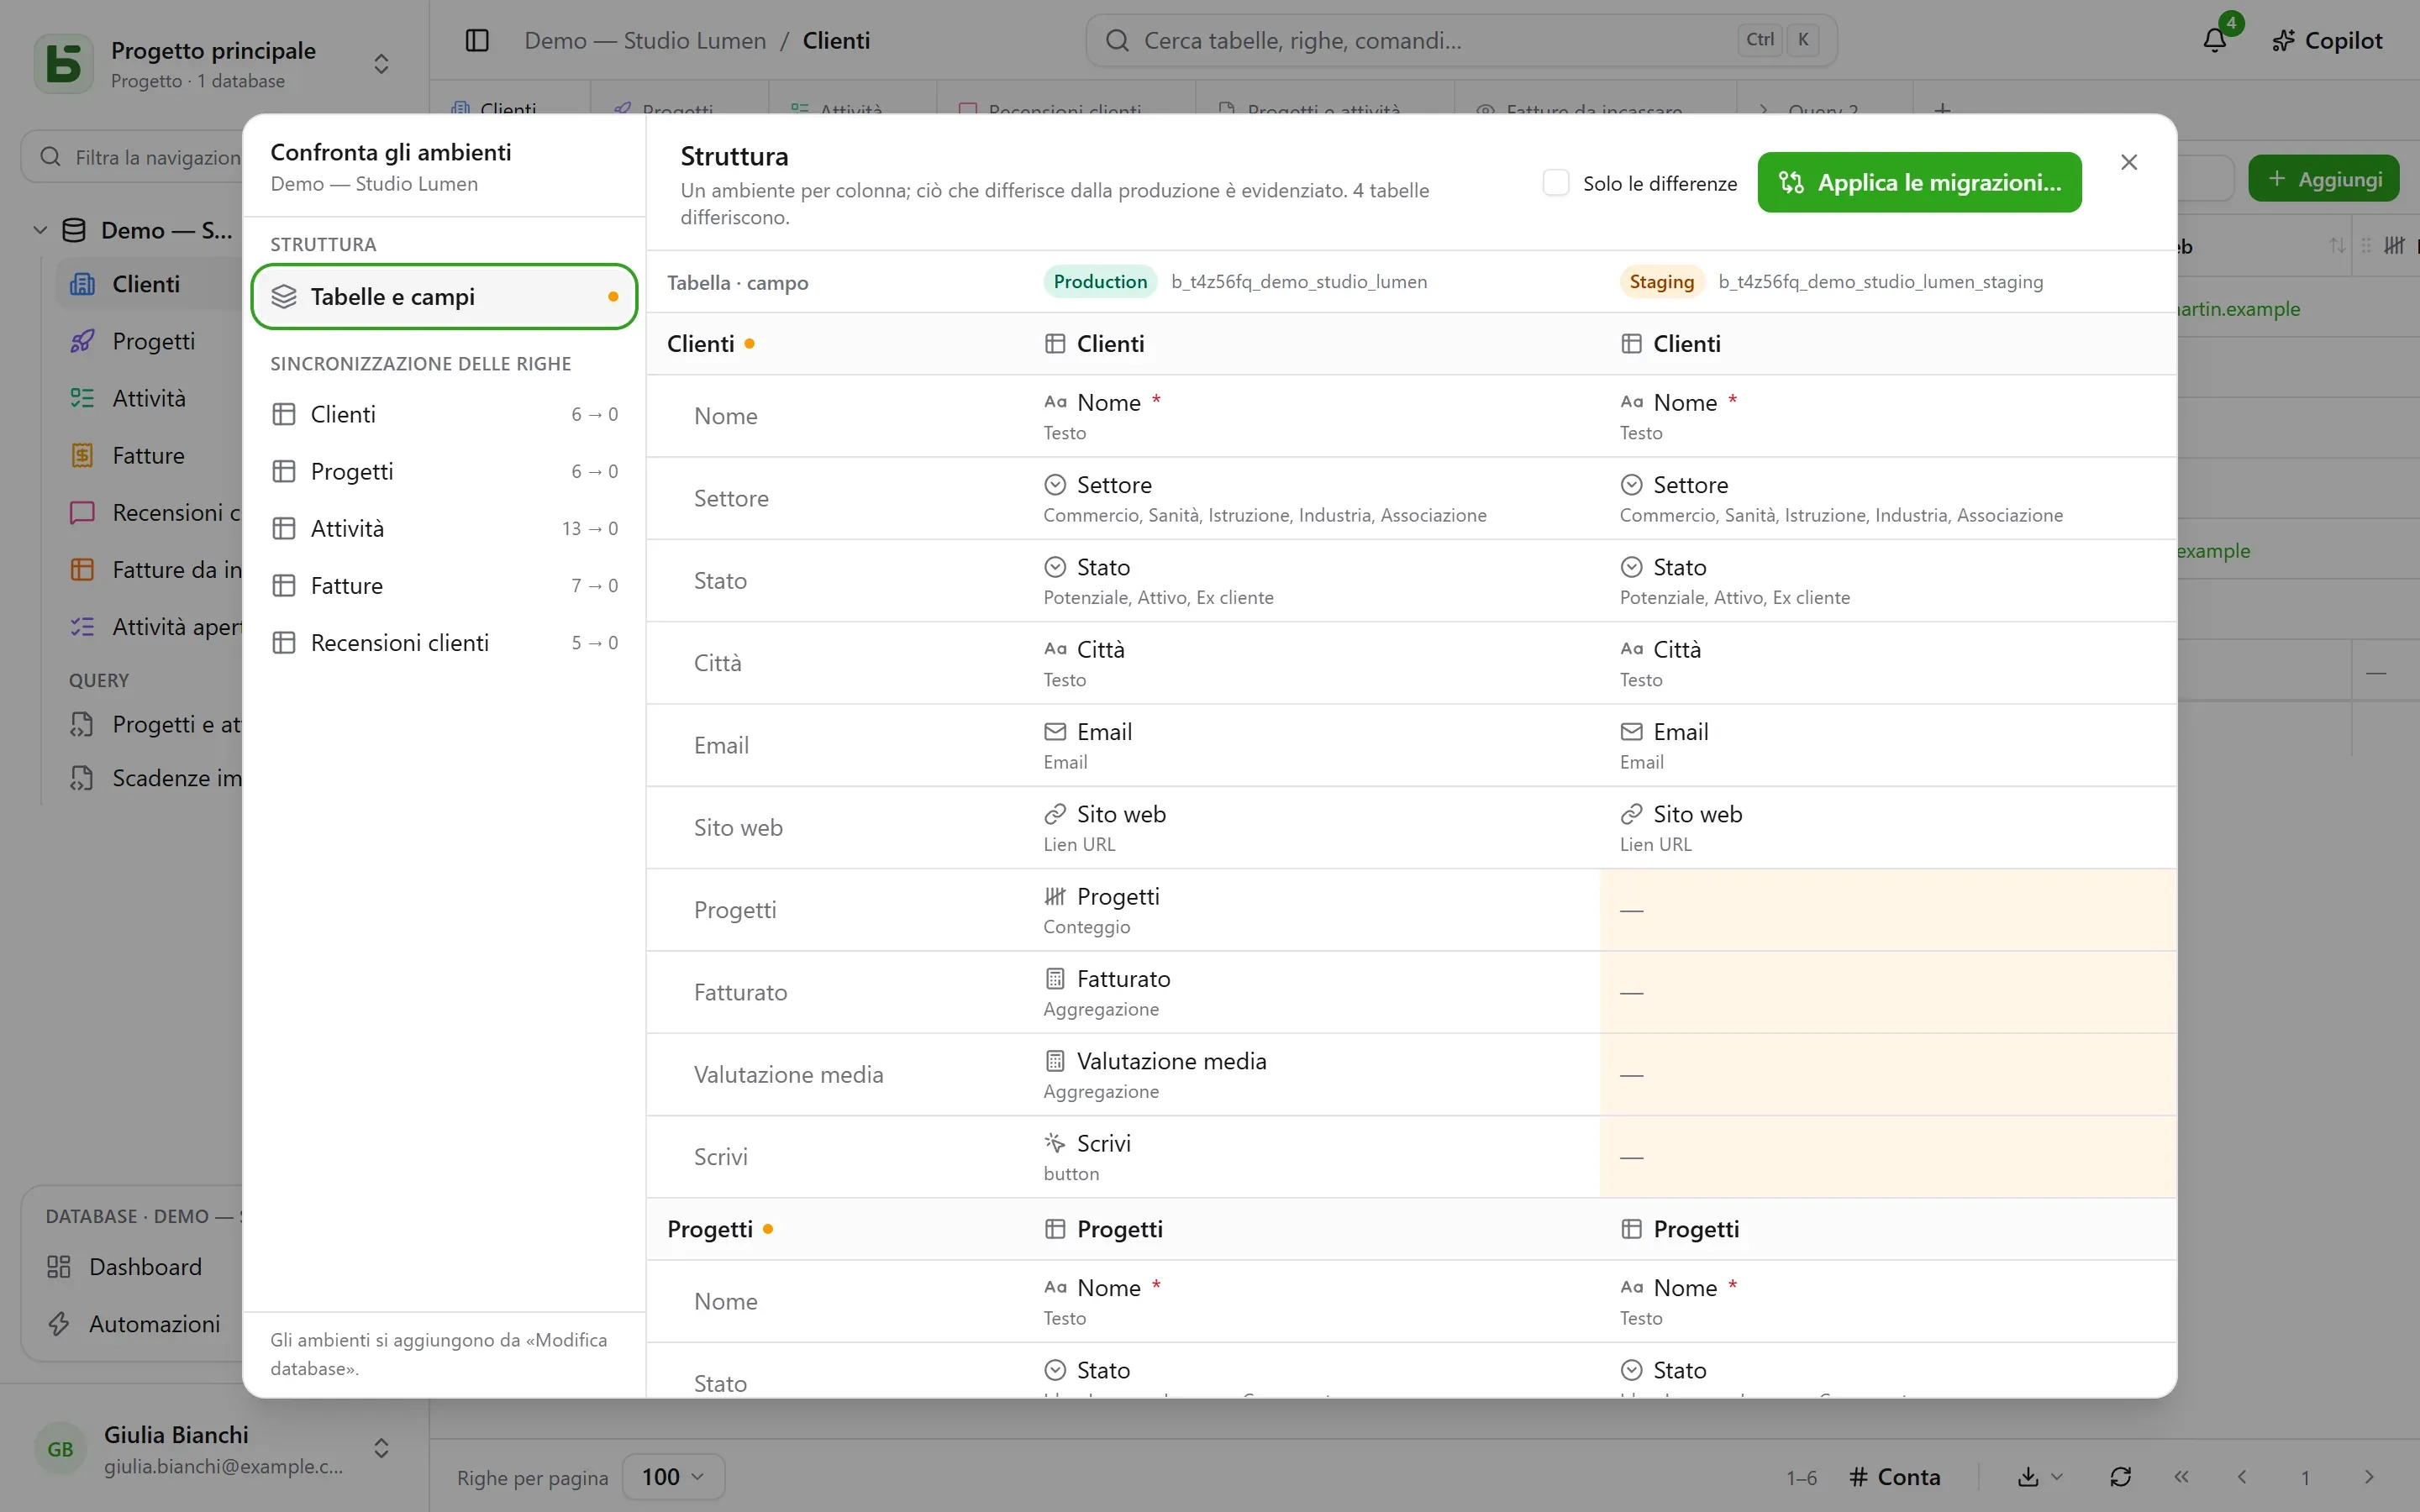Click Applica le migrazioni button
The height and width of the screenshot is (1512, 2420).
pyautogui.click(x=1919, y=182)
